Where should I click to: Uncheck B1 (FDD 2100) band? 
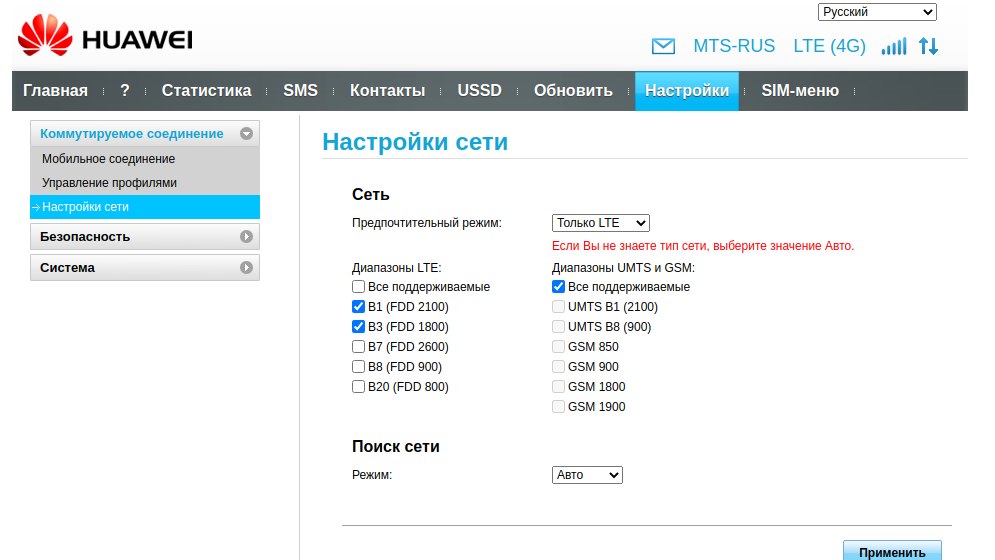[359, 307]
